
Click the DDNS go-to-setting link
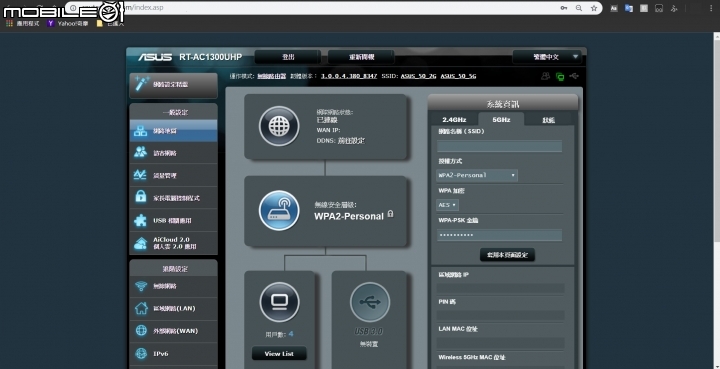(x=352, y=141)
